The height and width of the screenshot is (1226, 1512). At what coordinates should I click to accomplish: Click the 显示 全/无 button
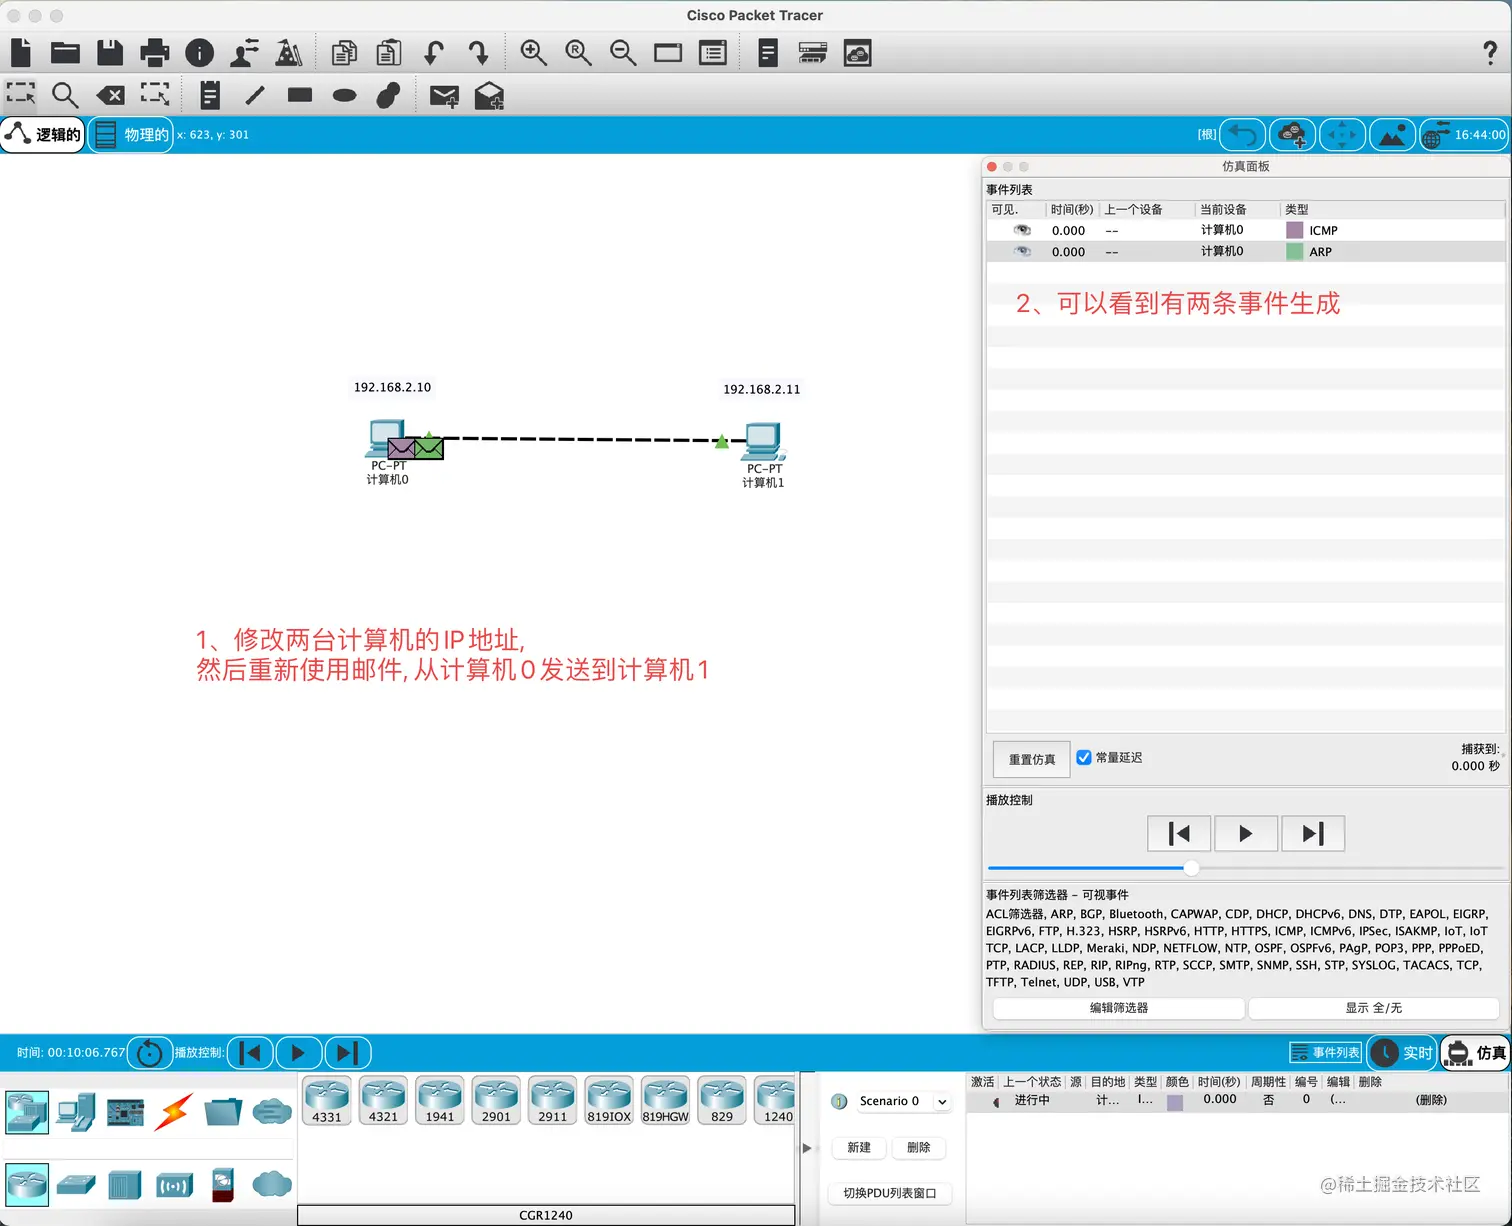1374,1008
